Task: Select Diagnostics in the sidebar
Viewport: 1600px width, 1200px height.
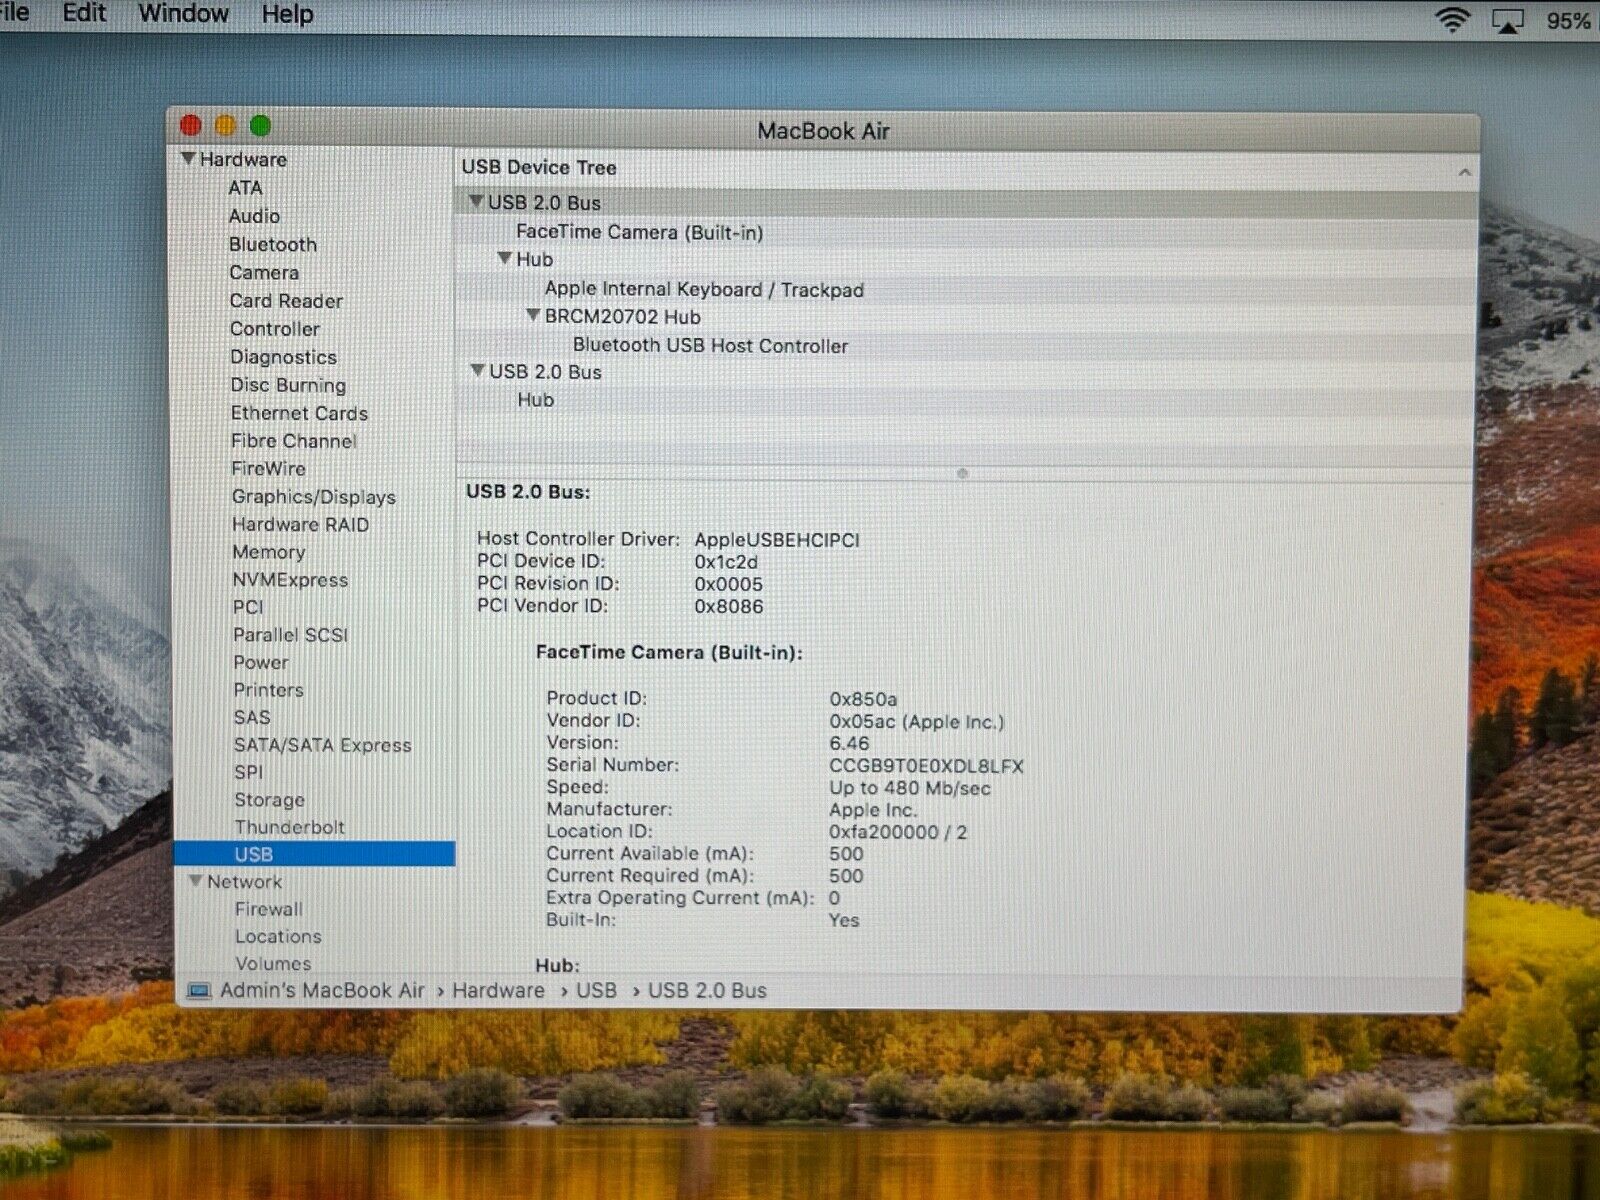Action: 283,357
